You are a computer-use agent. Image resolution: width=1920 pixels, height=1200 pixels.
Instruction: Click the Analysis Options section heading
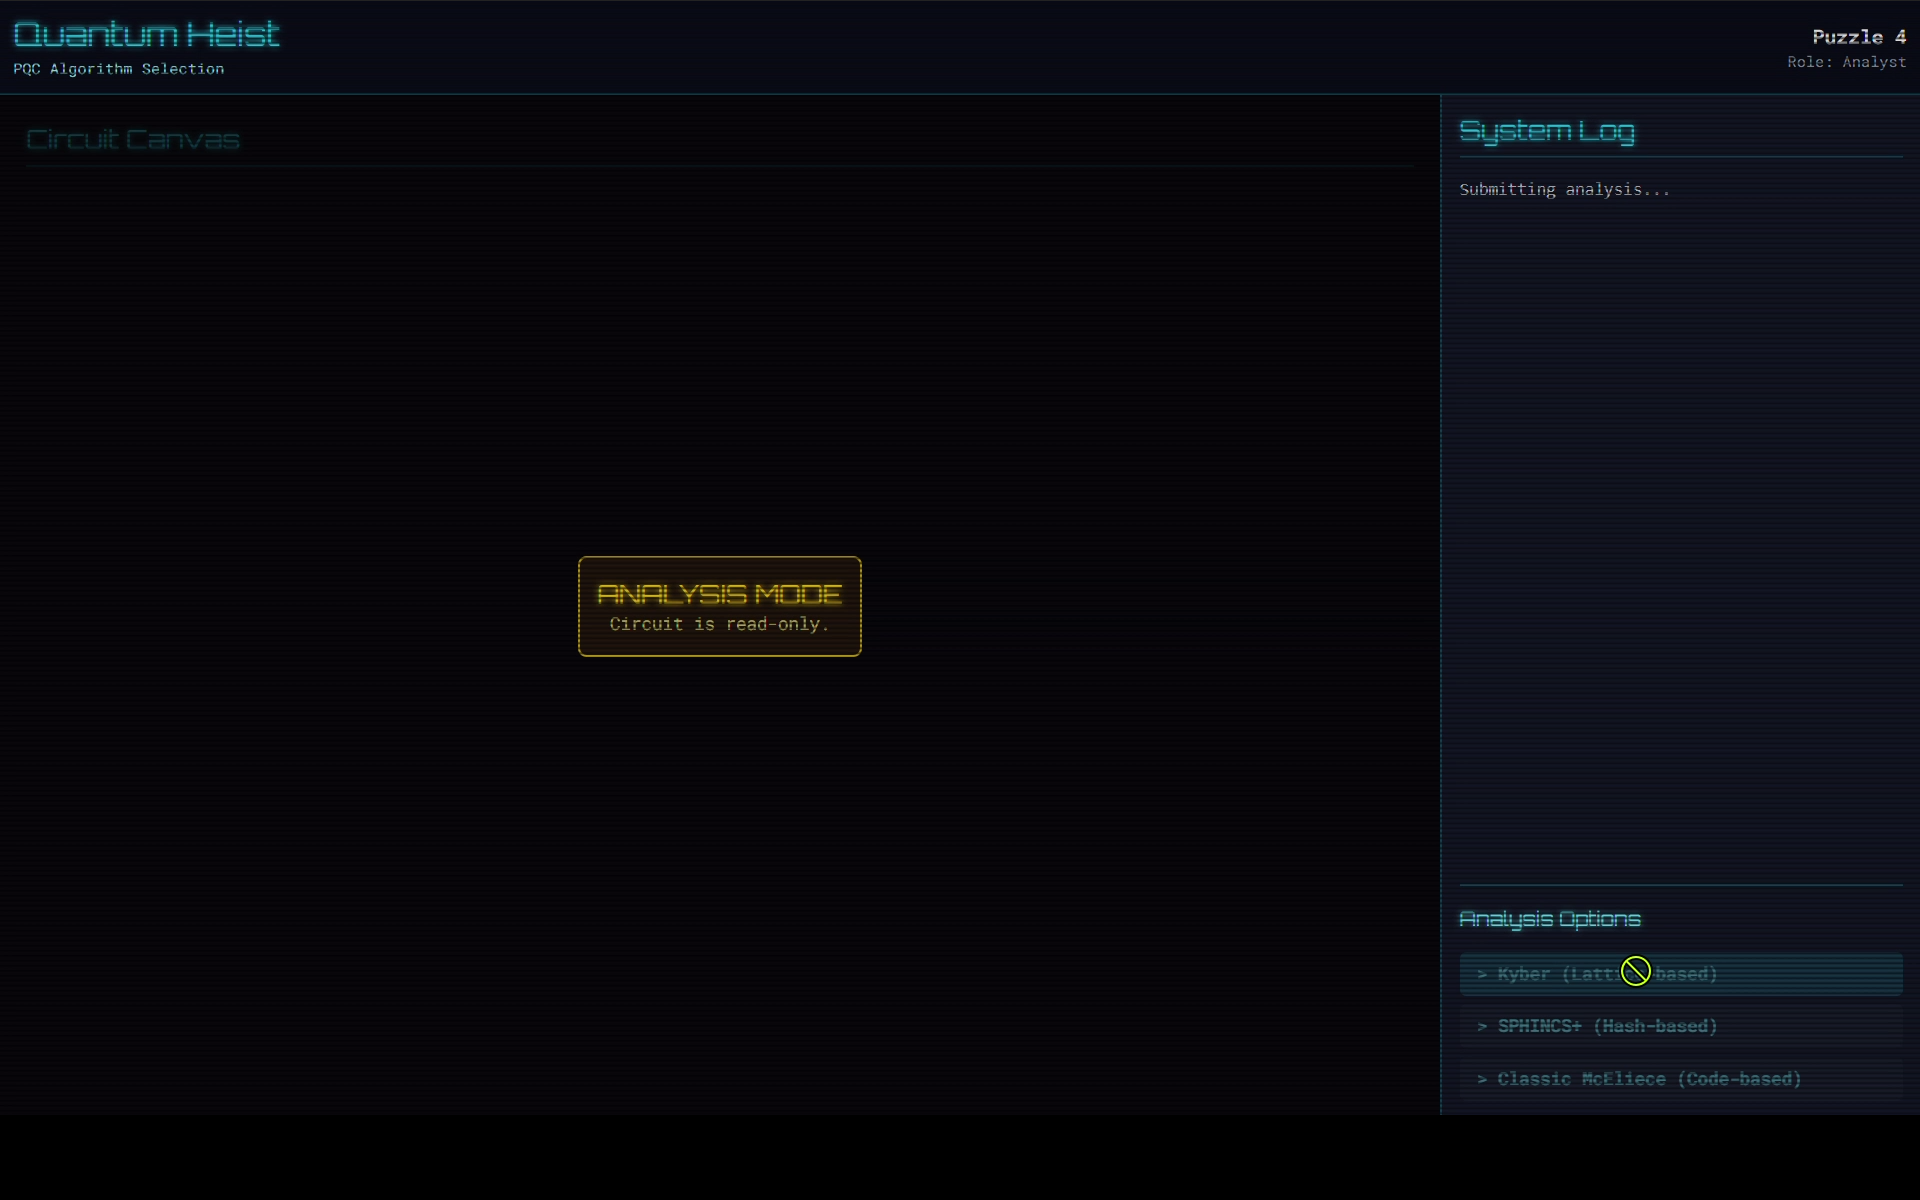[x=1549, y=919]
